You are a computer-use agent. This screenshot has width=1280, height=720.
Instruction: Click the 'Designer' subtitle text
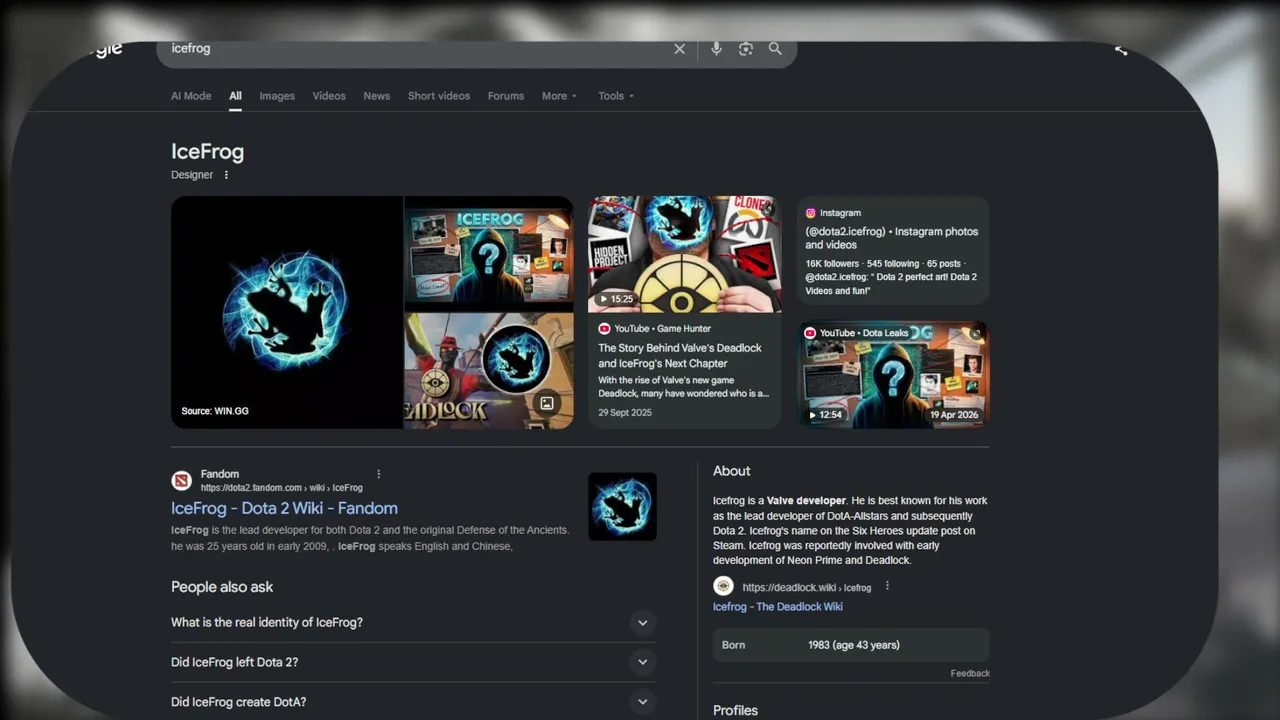192,175
